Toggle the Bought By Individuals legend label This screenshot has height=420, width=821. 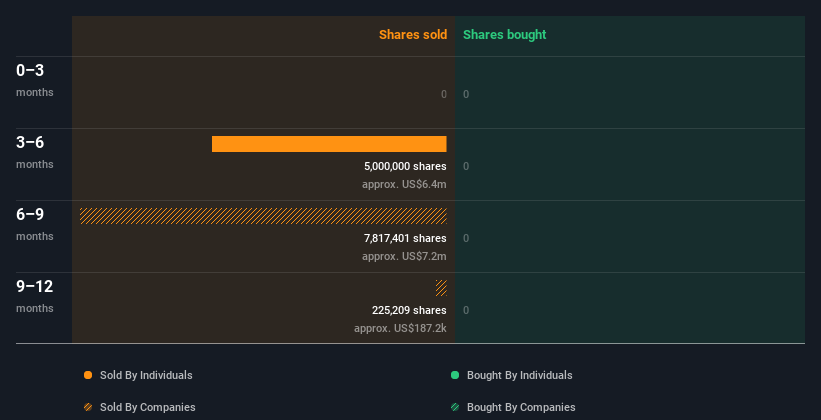[x=519, y=375]
